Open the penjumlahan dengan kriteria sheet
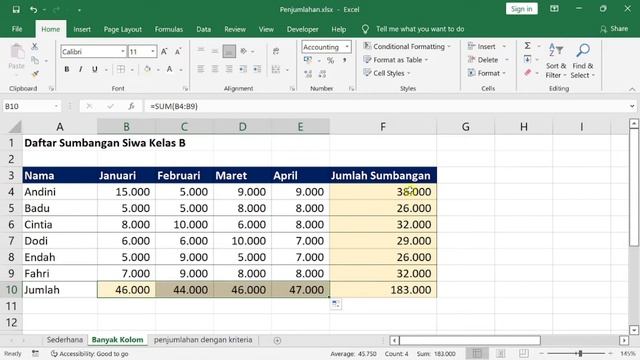Viewport: 640px width, 360px height. (203, 340)
